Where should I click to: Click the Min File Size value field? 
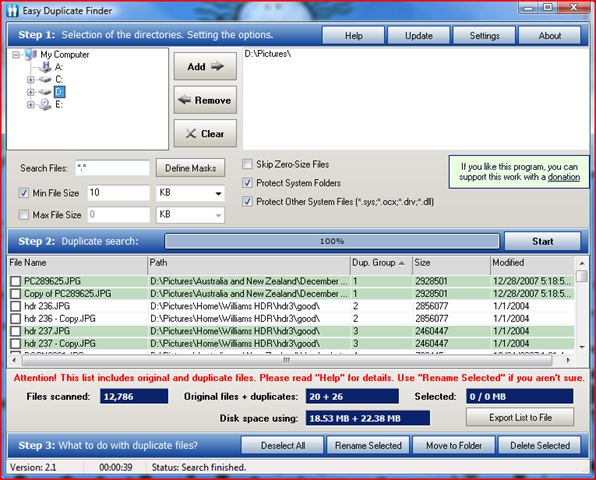click(x=119, y=193)
